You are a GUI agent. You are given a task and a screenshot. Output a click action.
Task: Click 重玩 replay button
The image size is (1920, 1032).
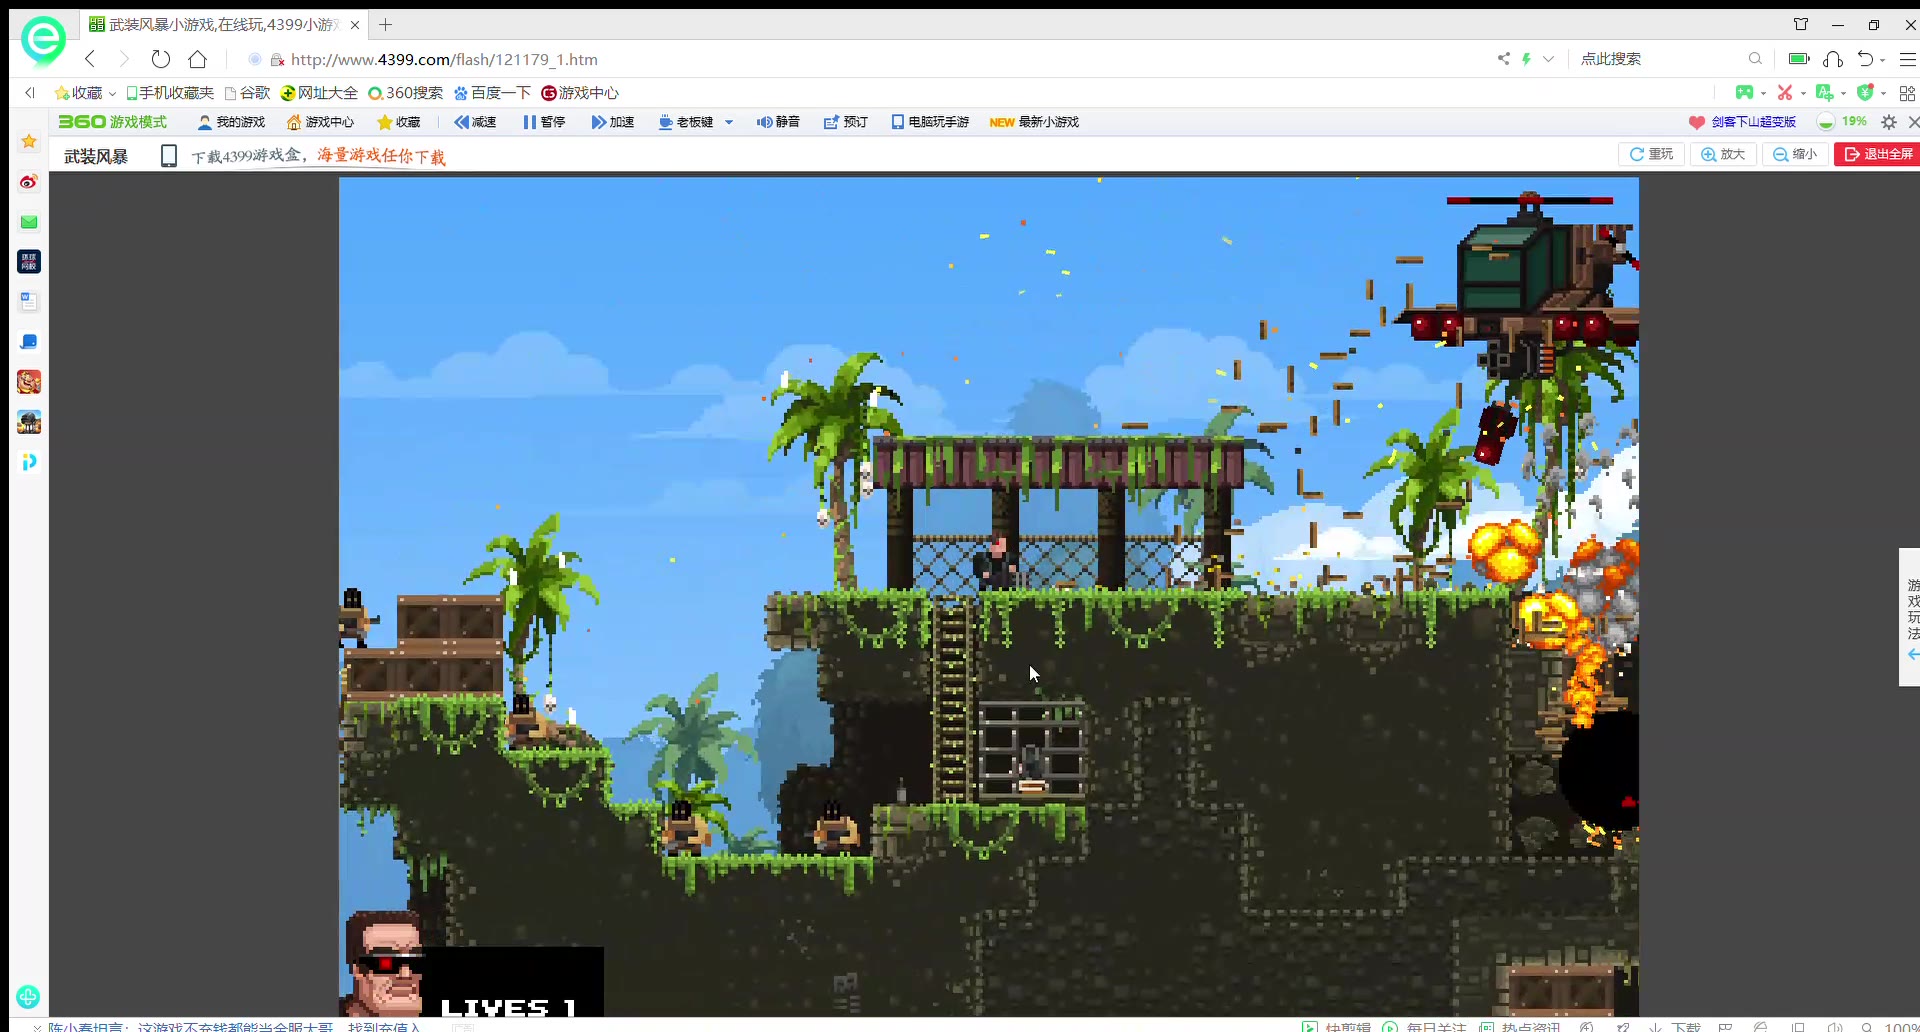[x=1651, y=154]
